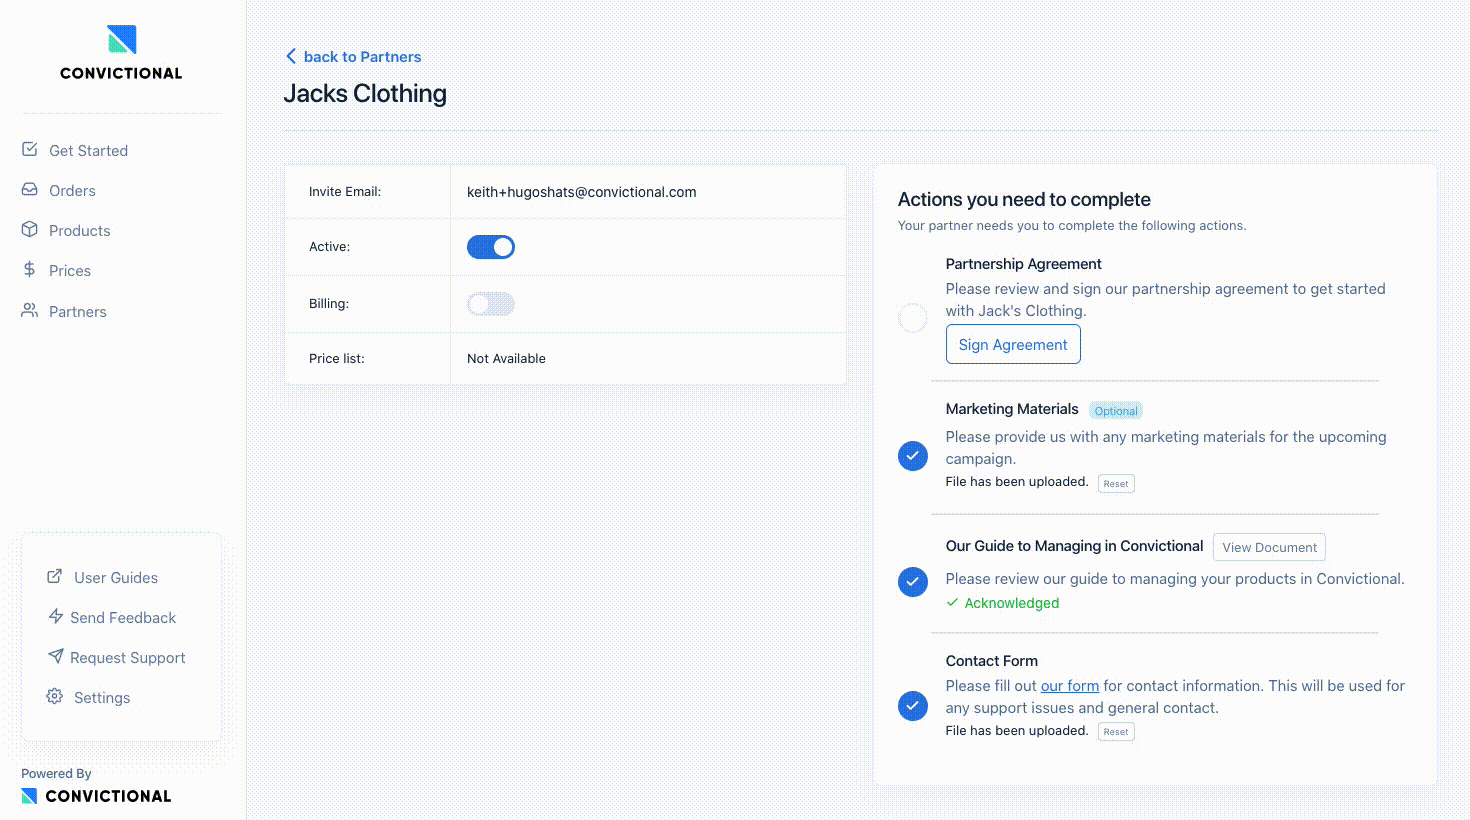This screenshot has width=1470, height=820.
Task: Click the Products box icon
Action: coord(30,230)
